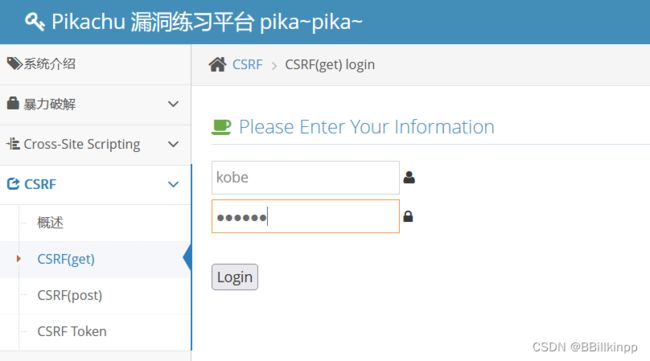Click the CSRF share icon in sidebar
The height and width of the screenshot is (361, 650).
coord(13,184)
